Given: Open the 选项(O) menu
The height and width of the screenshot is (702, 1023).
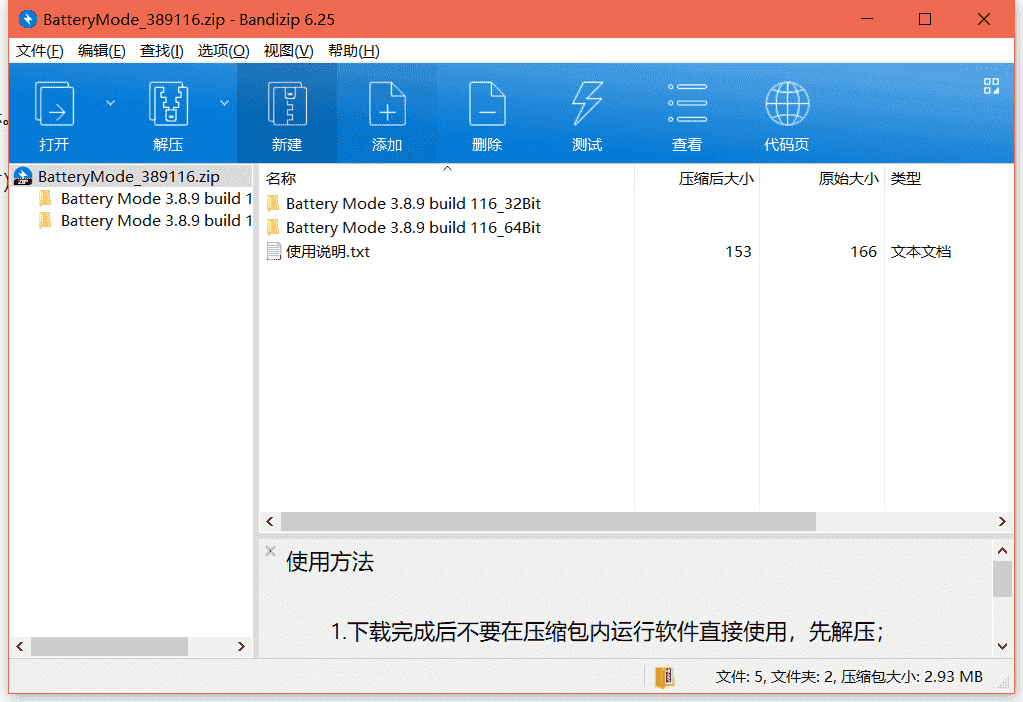Looking at the screenshot, I should [x=223, y=51].
